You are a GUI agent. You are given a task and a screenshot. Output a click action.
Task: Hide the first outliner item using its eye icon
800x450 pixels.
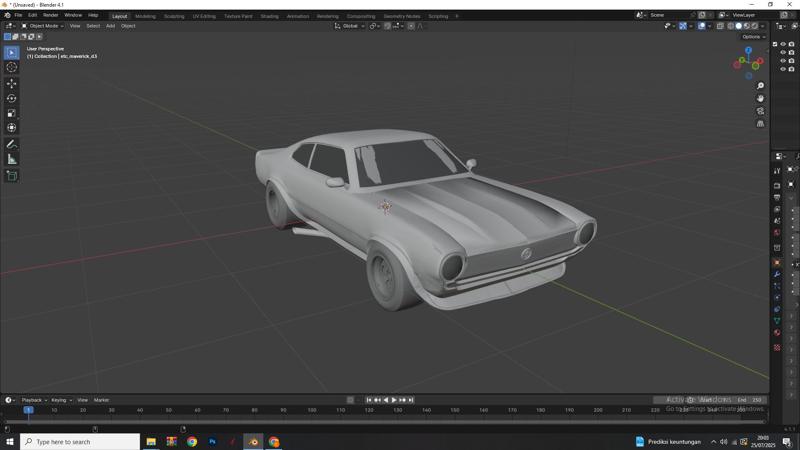[x=783, y=44]
